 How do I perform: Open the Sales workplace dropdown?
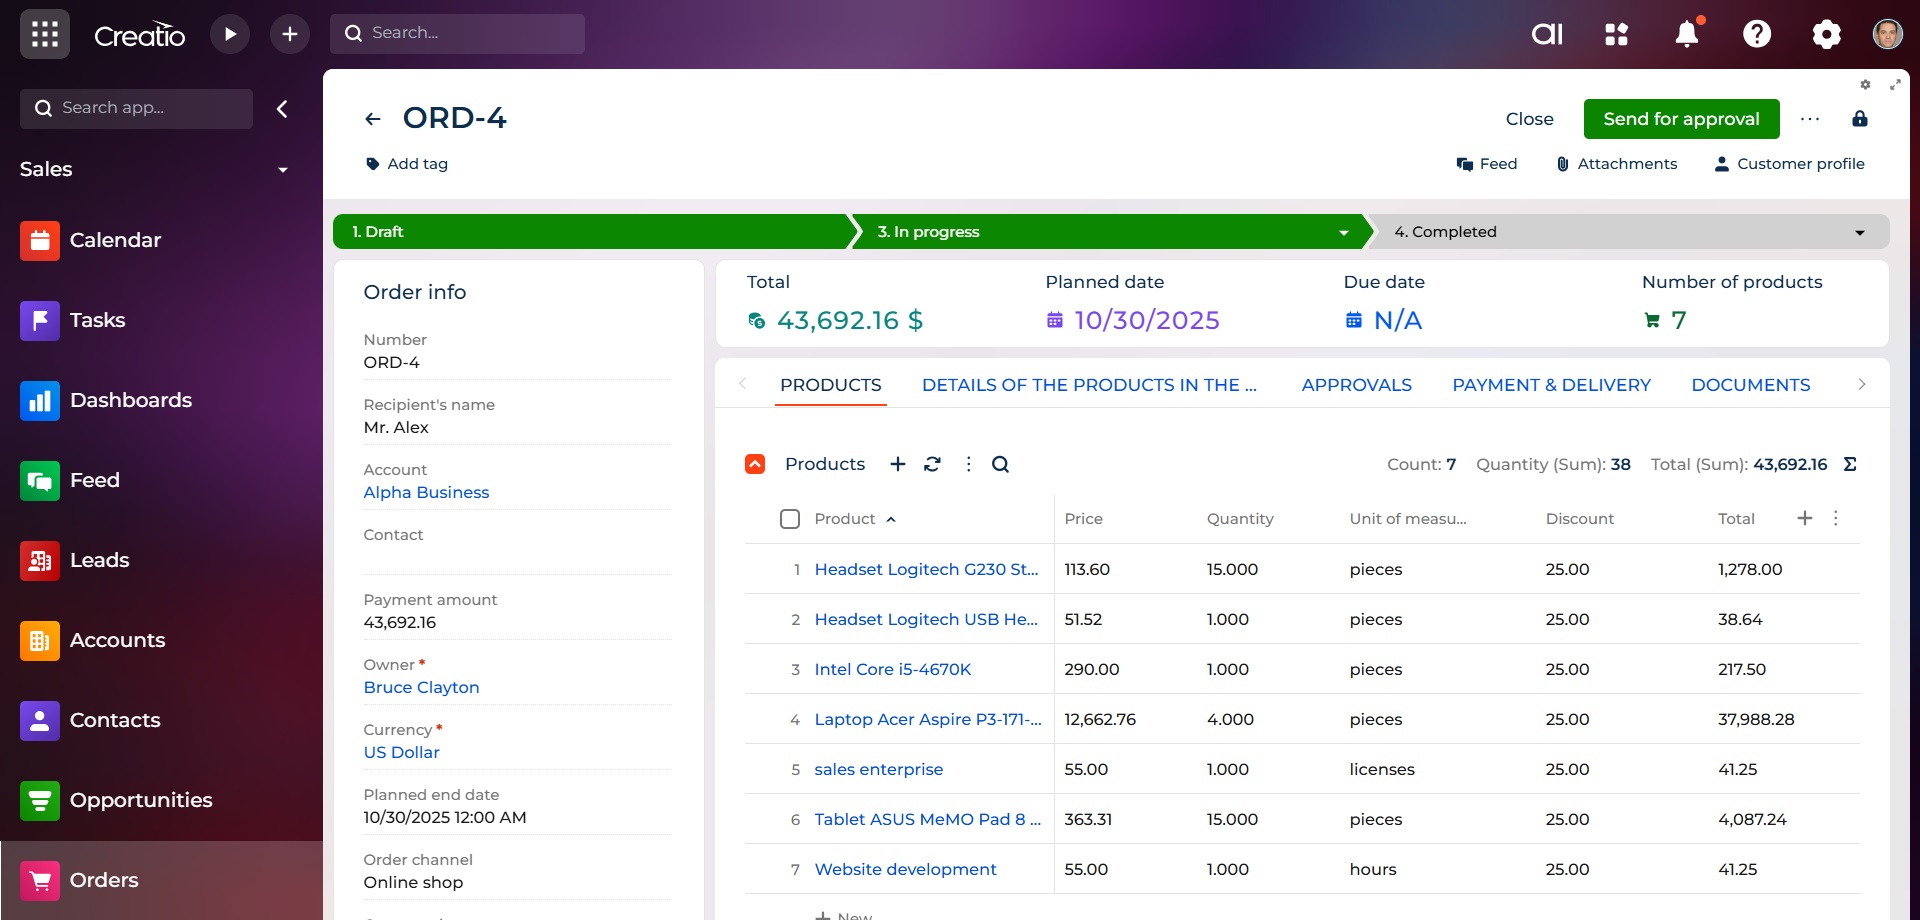(283, 170)
